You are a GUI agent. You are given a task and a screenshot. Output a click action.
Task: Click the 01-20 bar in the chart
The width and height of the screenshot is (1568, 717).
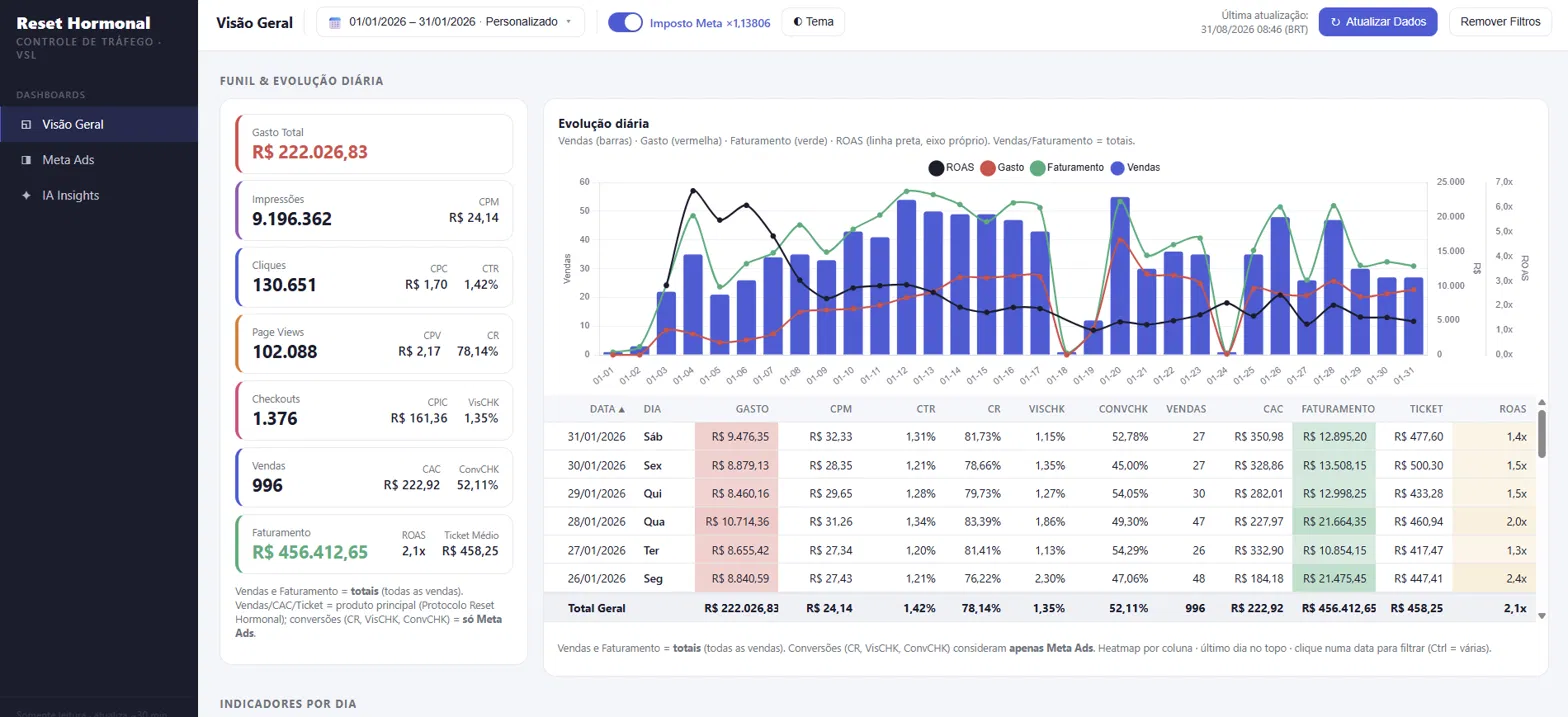[1120, 276]
